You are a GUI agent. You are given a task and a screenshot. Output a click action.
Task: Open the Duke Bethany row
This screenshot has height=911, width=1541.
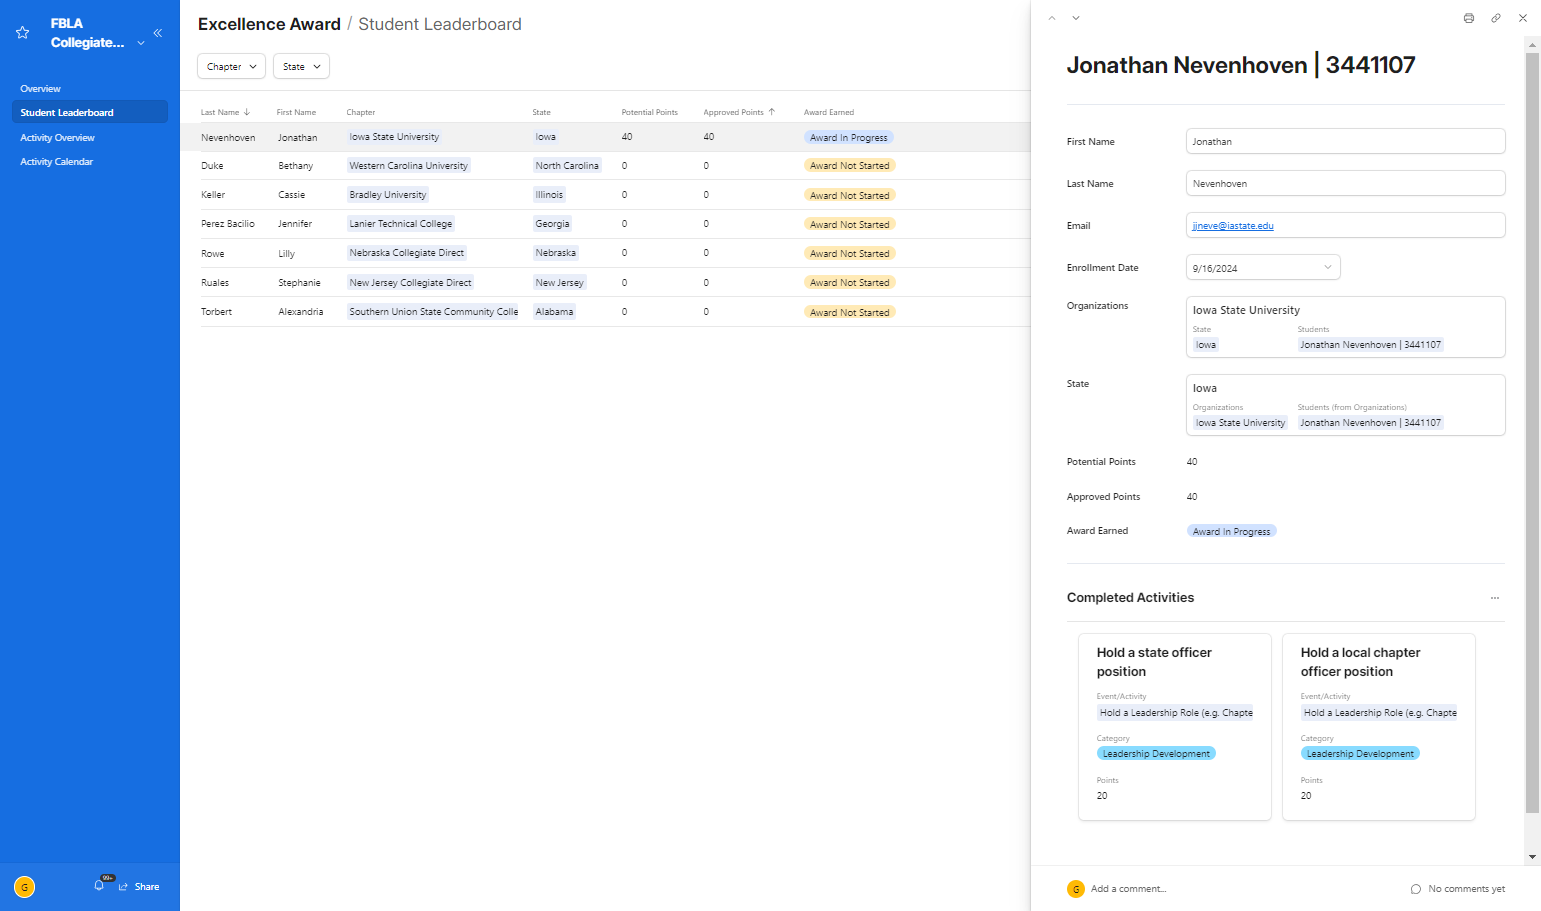click(605, 166)
